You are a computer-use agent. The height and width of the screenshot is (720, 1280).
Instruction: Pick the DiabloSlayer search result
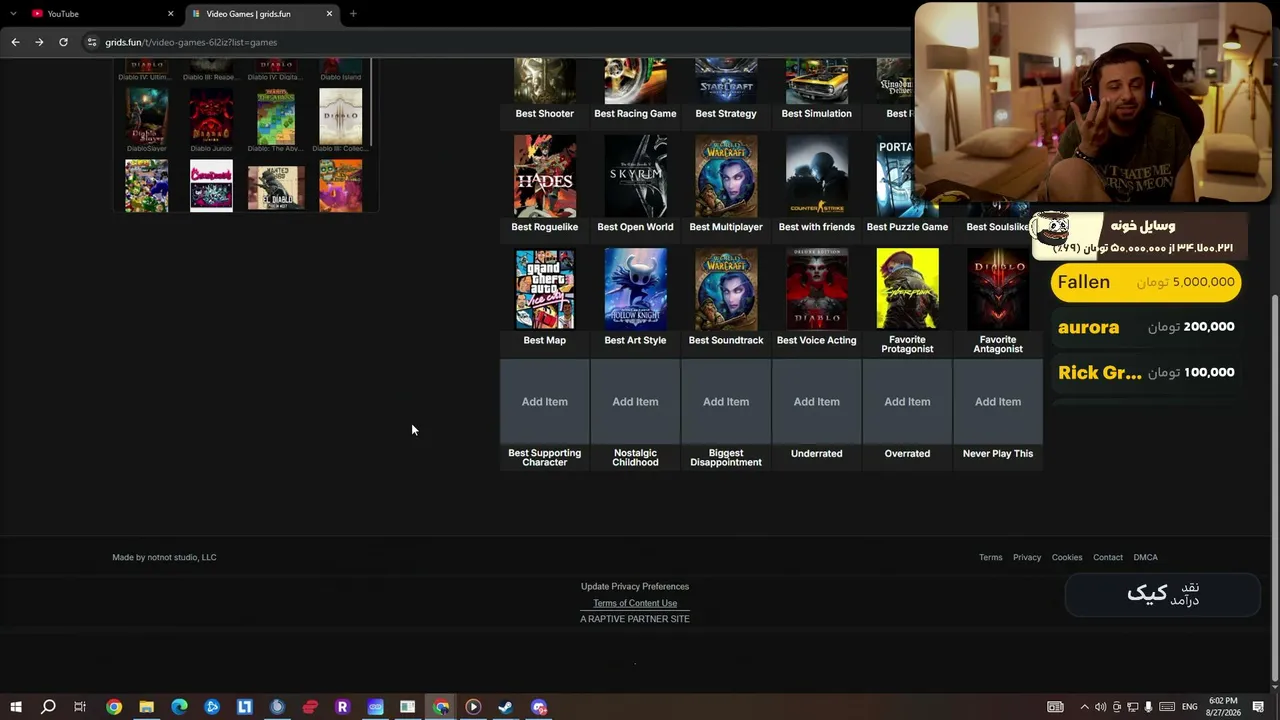(146, 115)
